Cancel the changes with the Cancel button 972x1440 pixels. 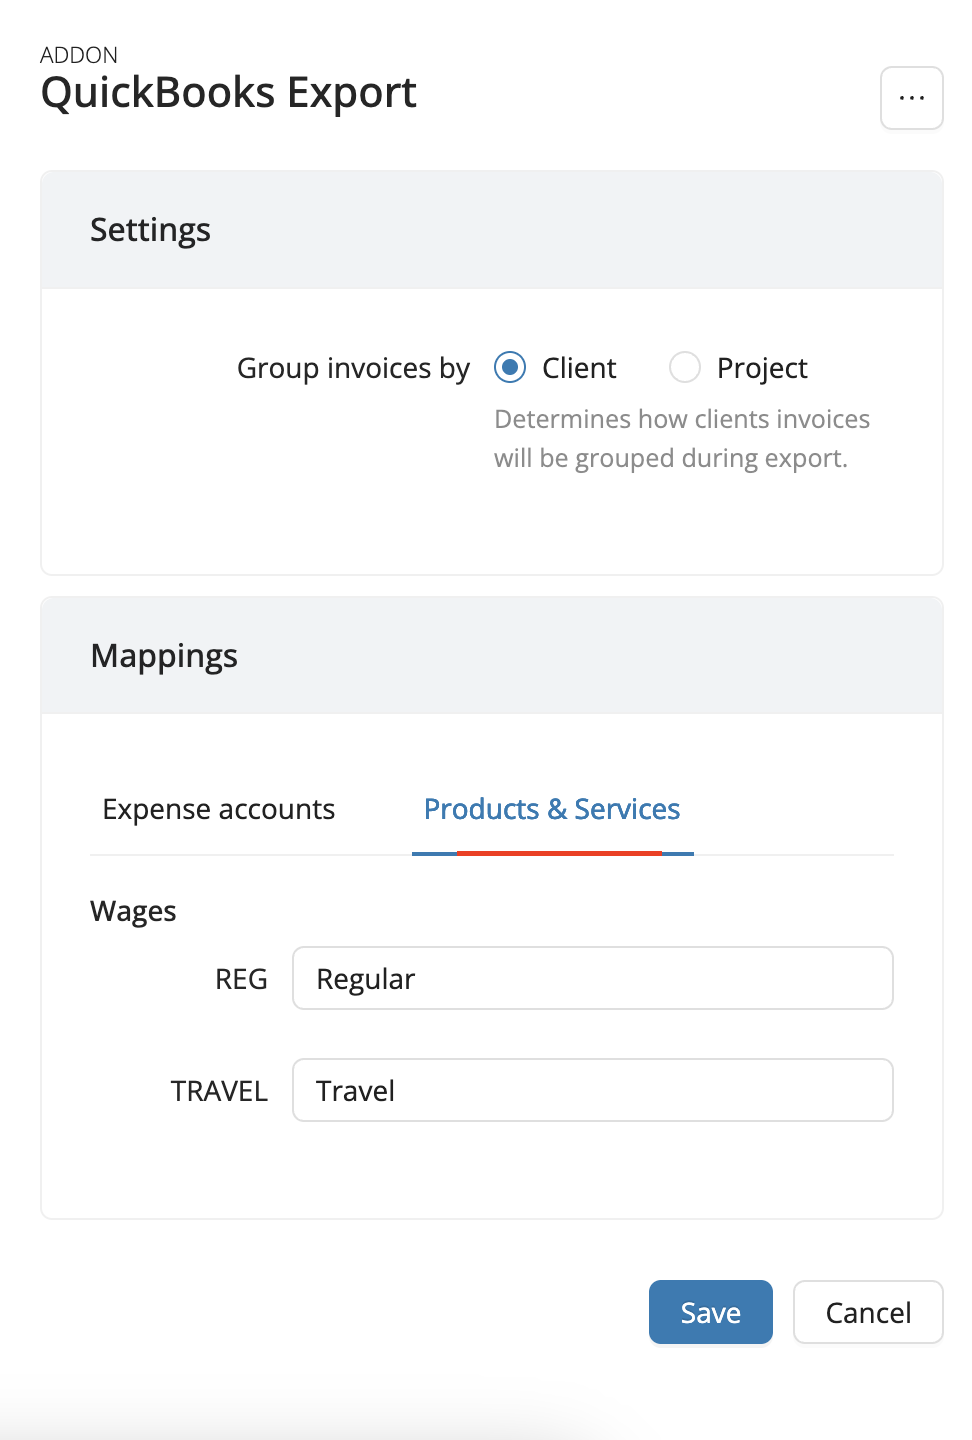point(867,1312)
